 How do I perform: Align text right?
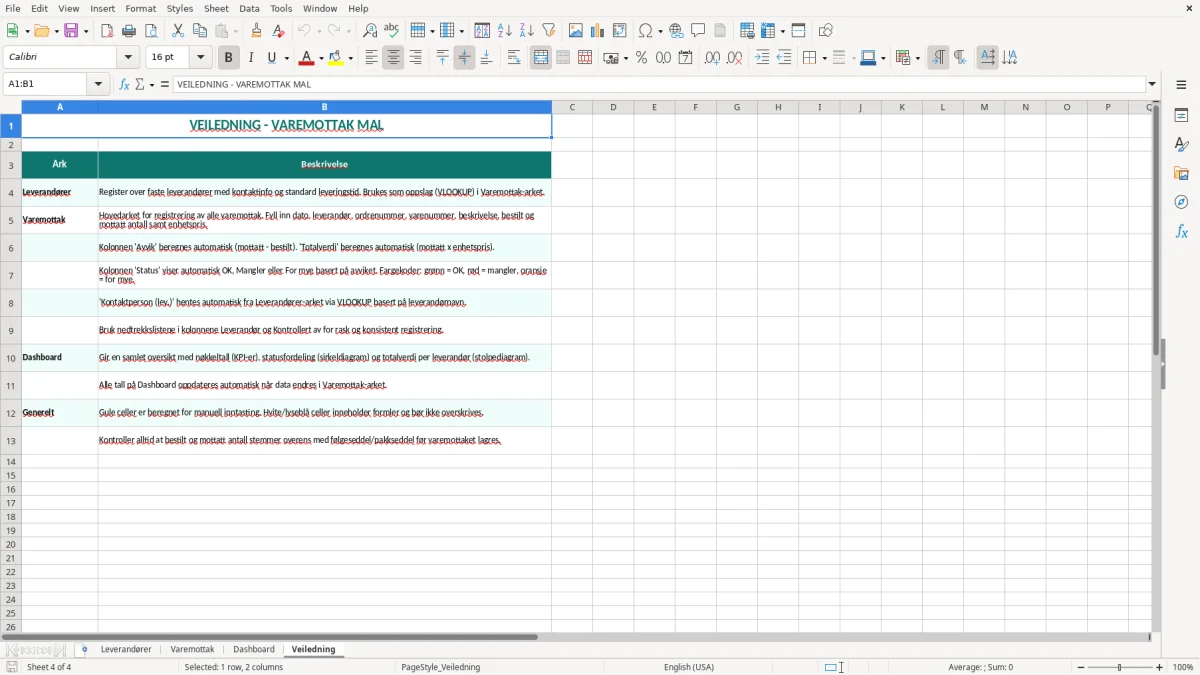(x=415, y=58)
